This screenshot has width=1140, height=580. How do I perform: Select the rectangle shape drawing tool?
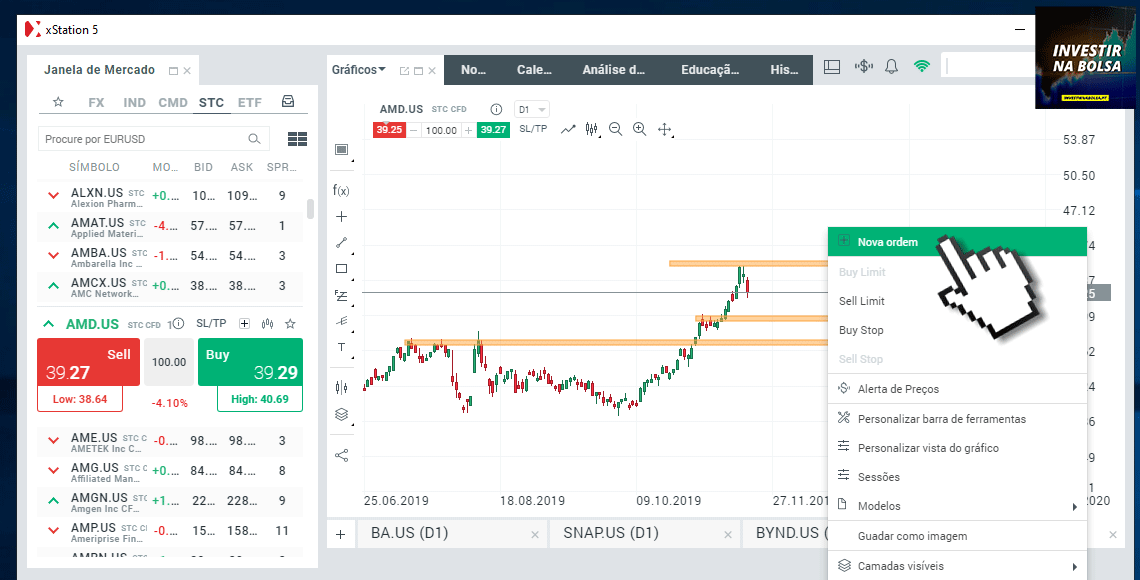pos(342,269)
